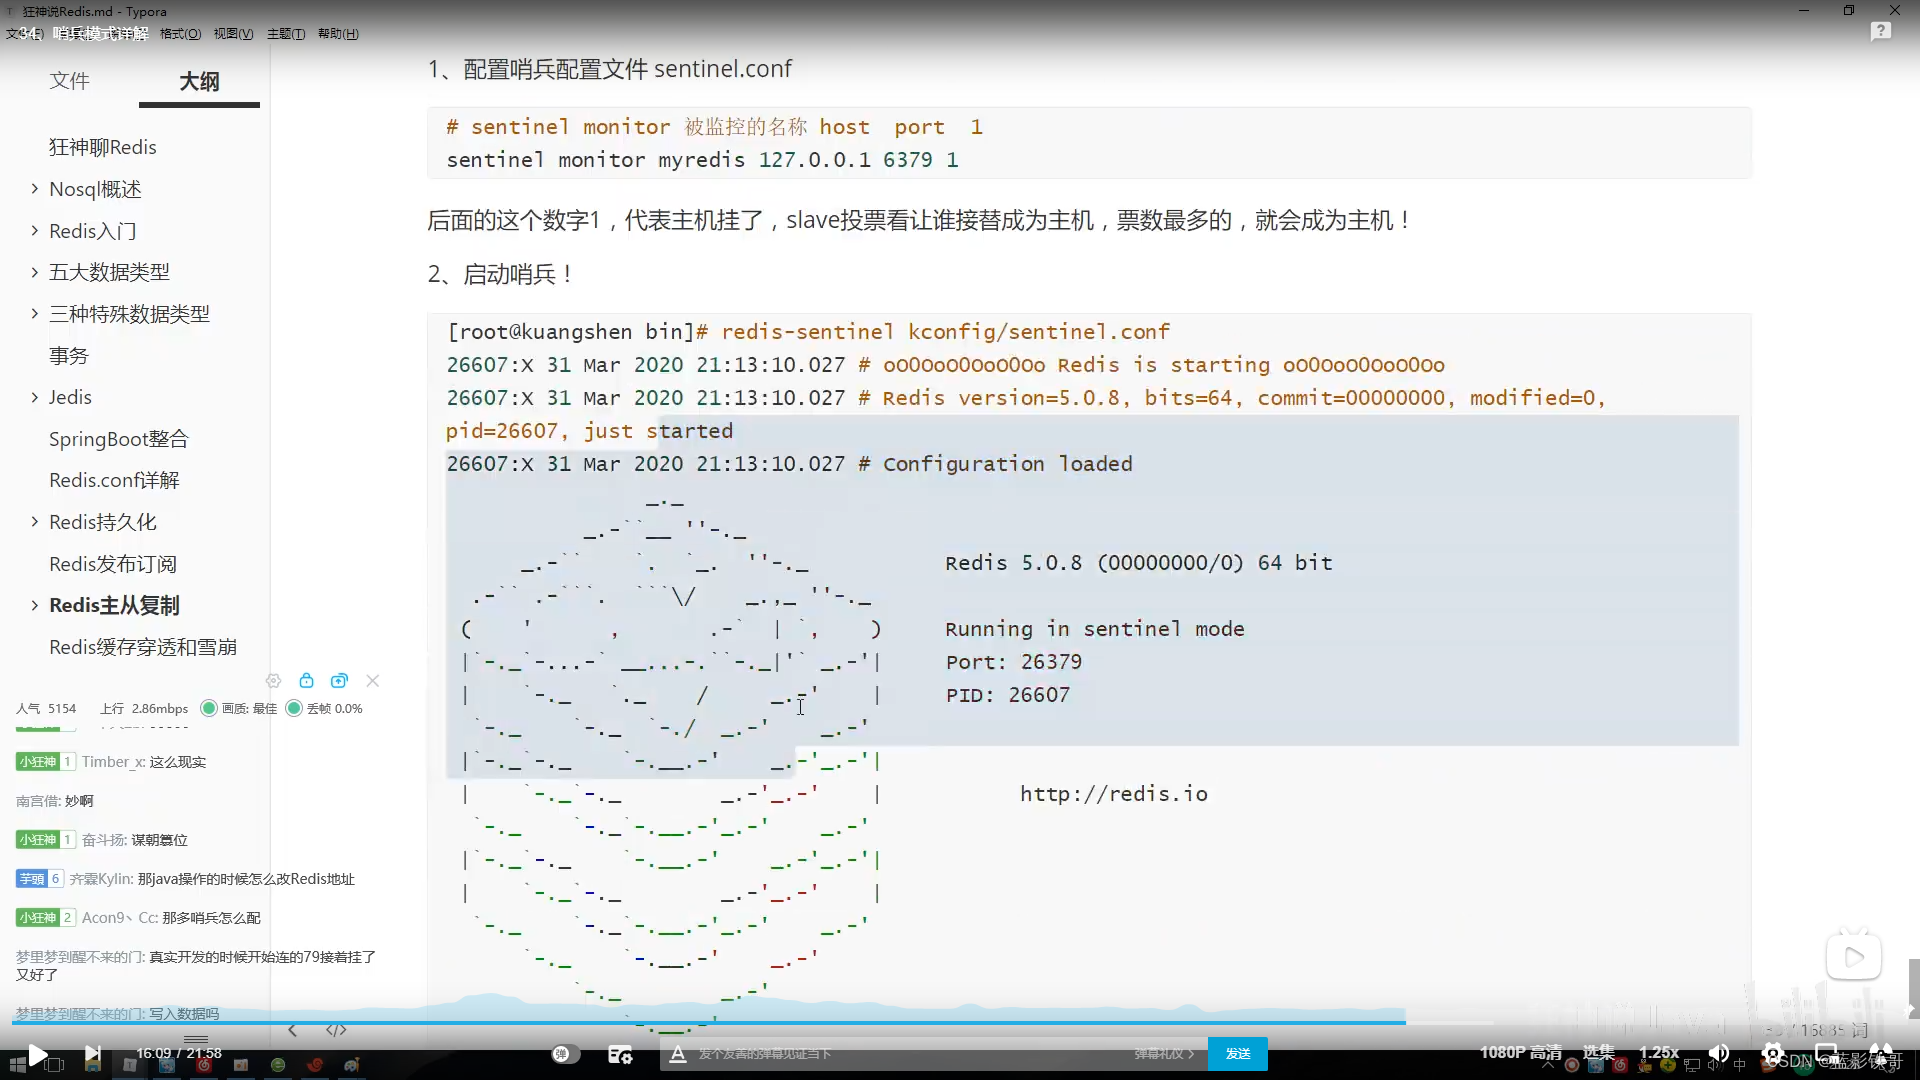1920x1080 pixels.
Task: Open the 弹幕礼仪 danmaku etiquette link
Action: tap(1164, 1054)
